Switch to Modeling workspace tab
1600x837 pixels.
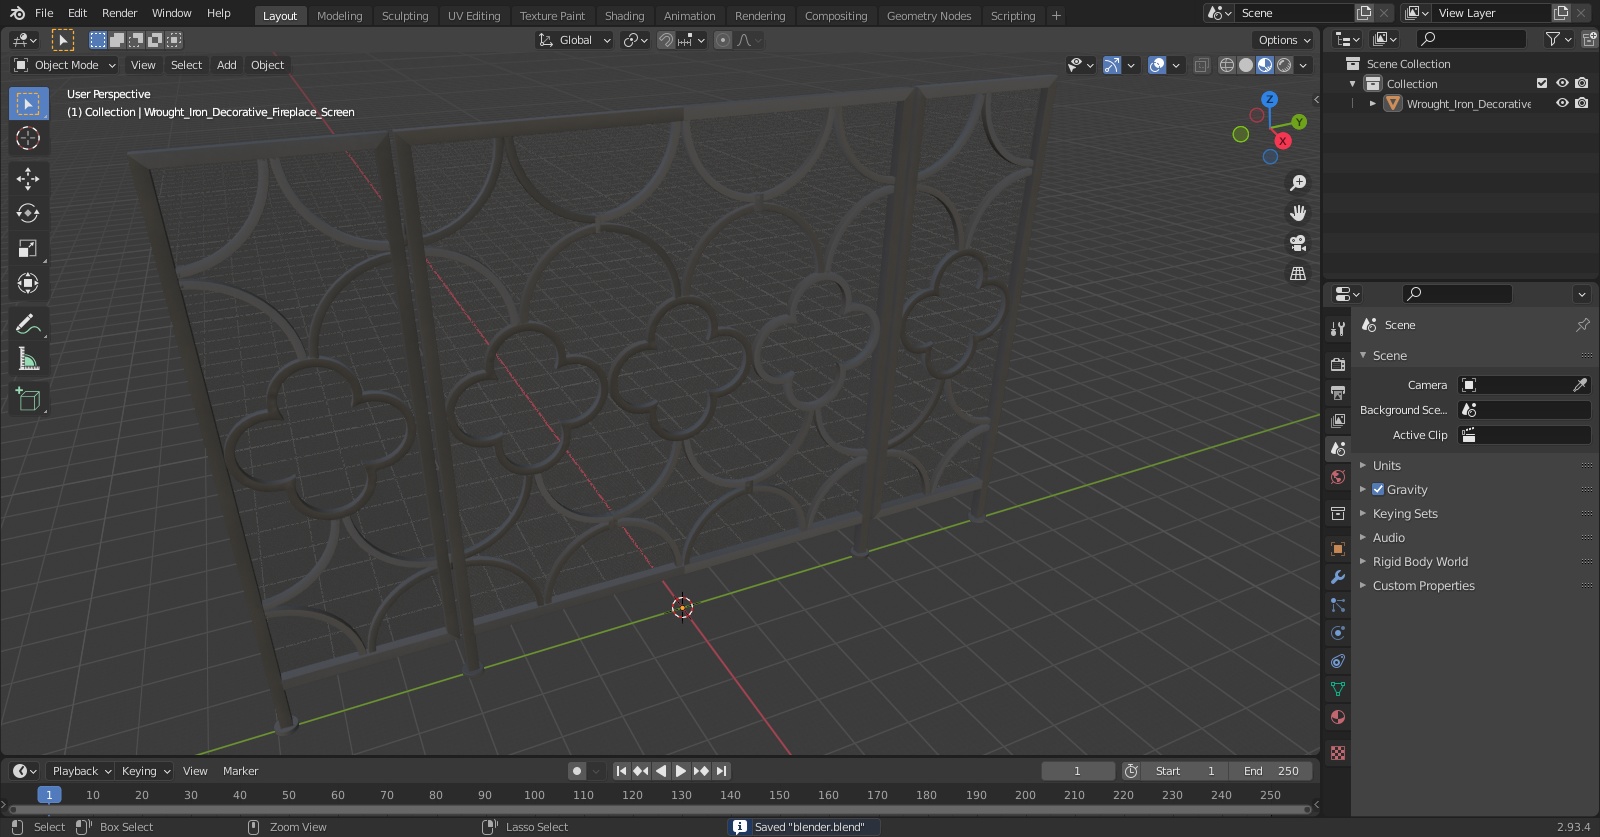(x=339, y=16)
